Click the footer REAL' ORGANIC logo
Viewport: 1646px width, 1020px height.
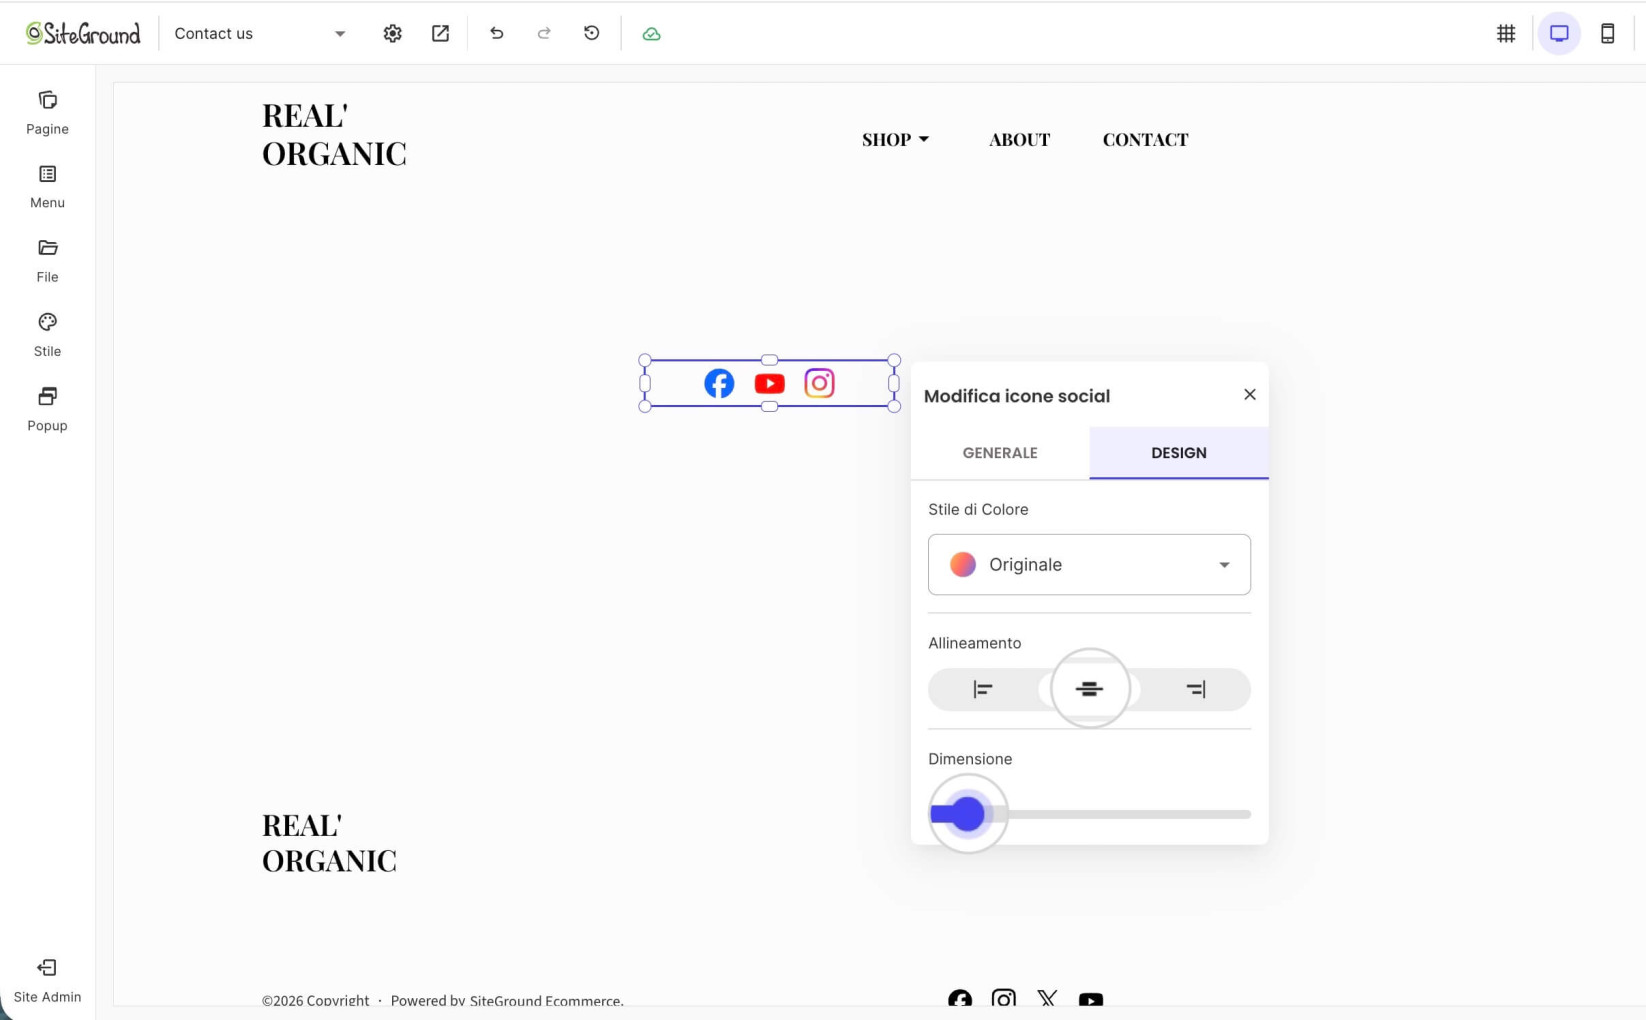tap(329, 843)
